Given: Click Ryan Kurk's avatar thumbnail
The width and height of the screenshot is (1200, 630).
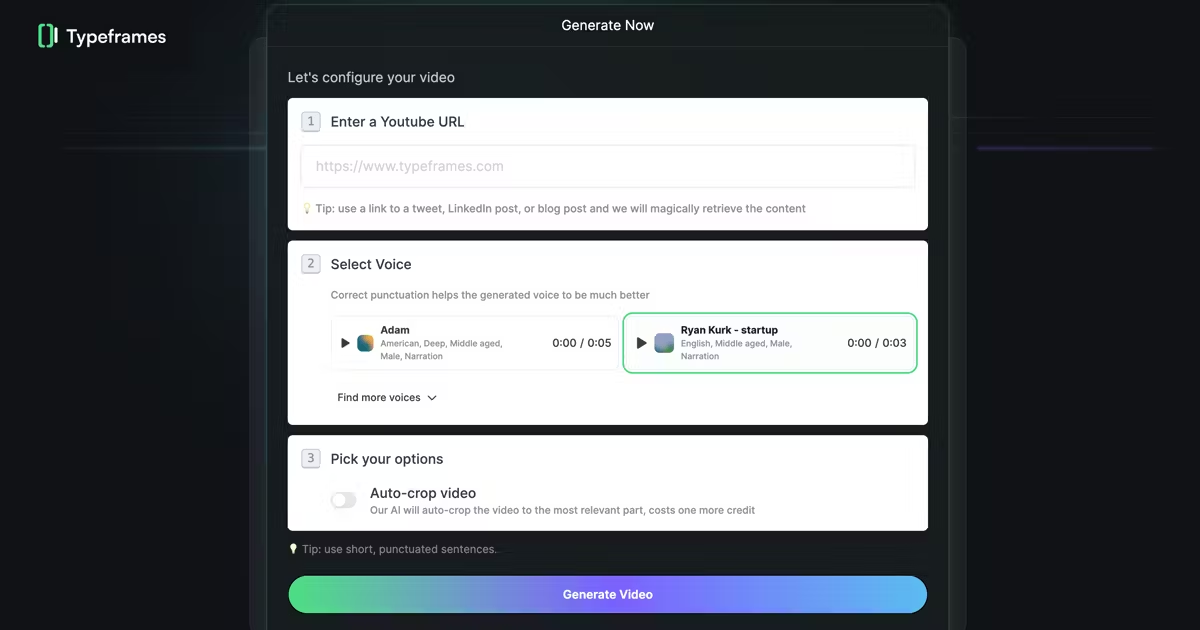Looking at the screenshot, I should (664, 343).
